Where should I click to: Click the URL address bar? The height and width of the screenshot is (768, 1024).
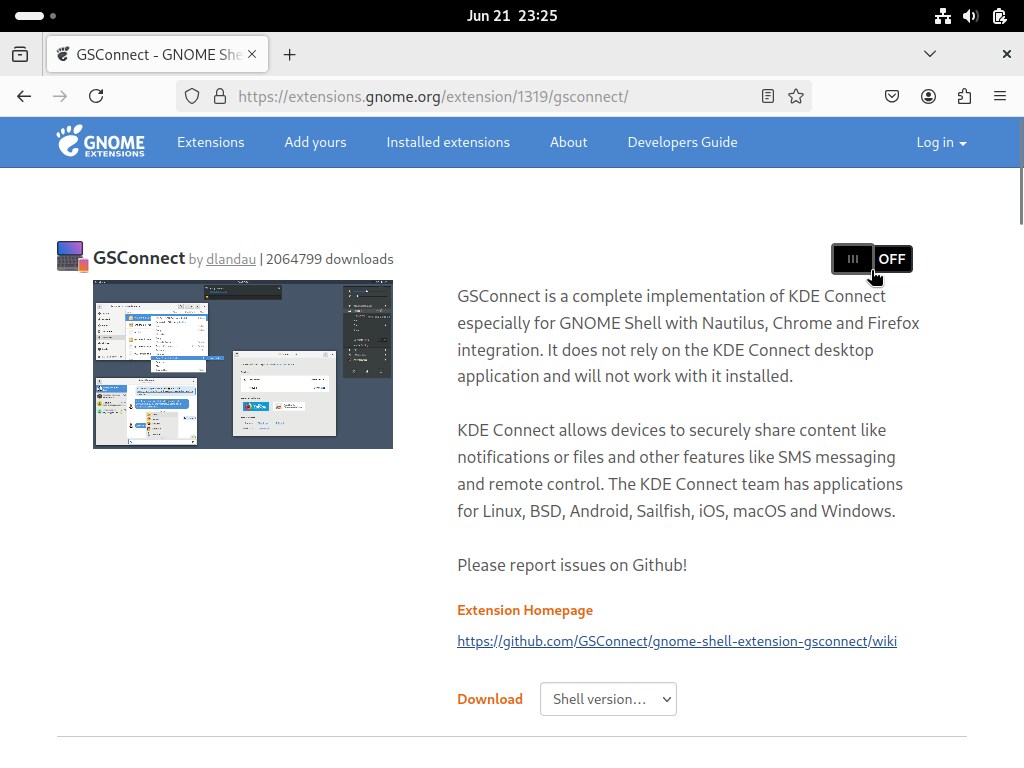pos(493,97)
